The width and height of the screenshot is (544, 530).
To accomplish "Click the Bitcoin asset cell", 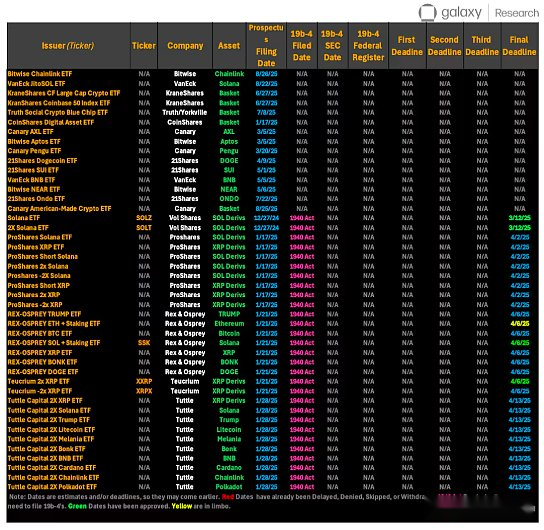I will click(x=229, y=333).
